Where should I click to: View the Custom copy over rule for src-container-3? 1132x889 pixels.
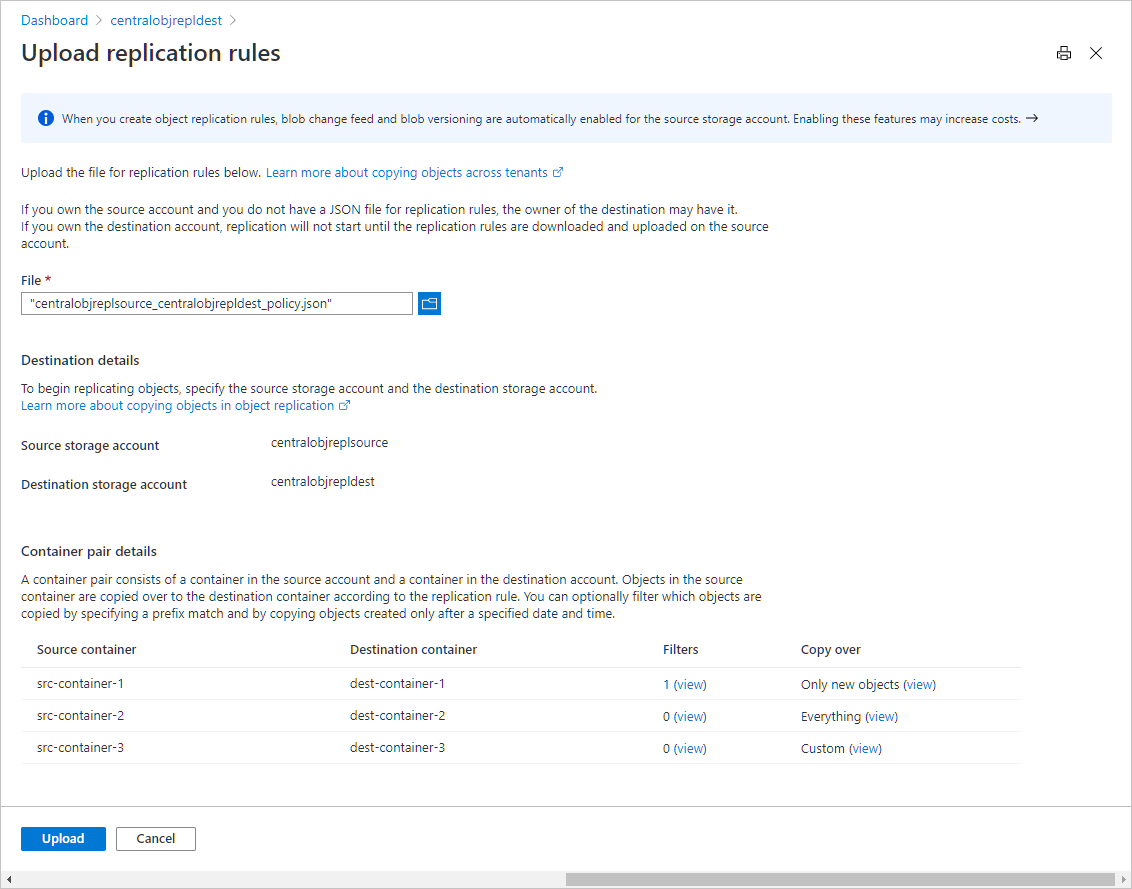pyautogui.click(x=866, y=748)
